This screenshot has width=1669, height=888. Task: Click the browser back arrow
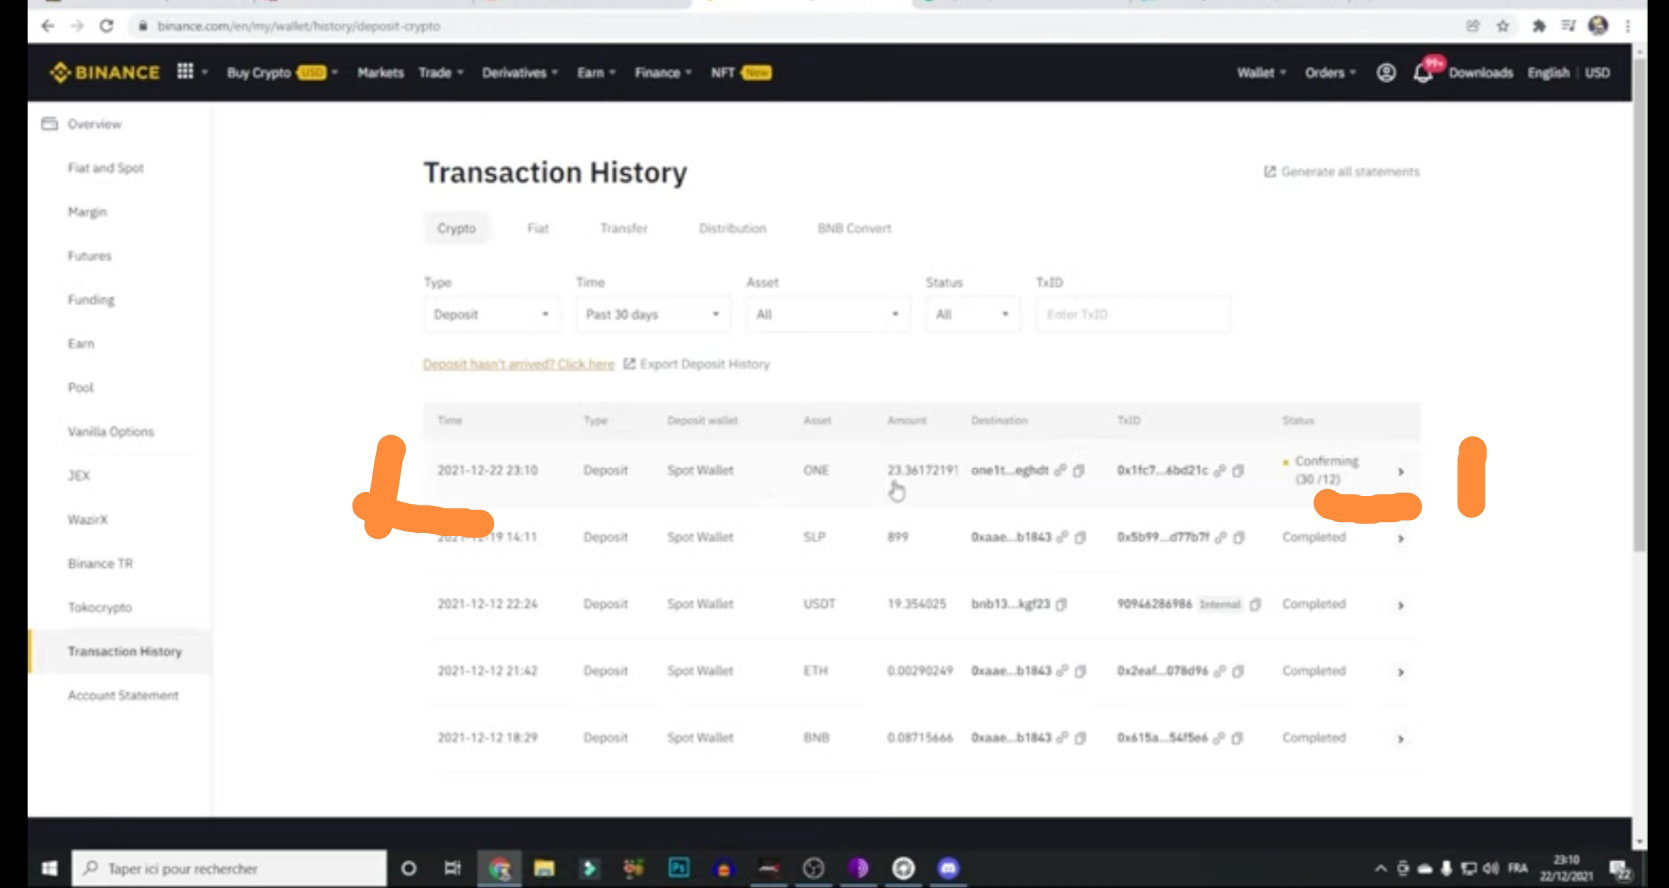(47, 26)
